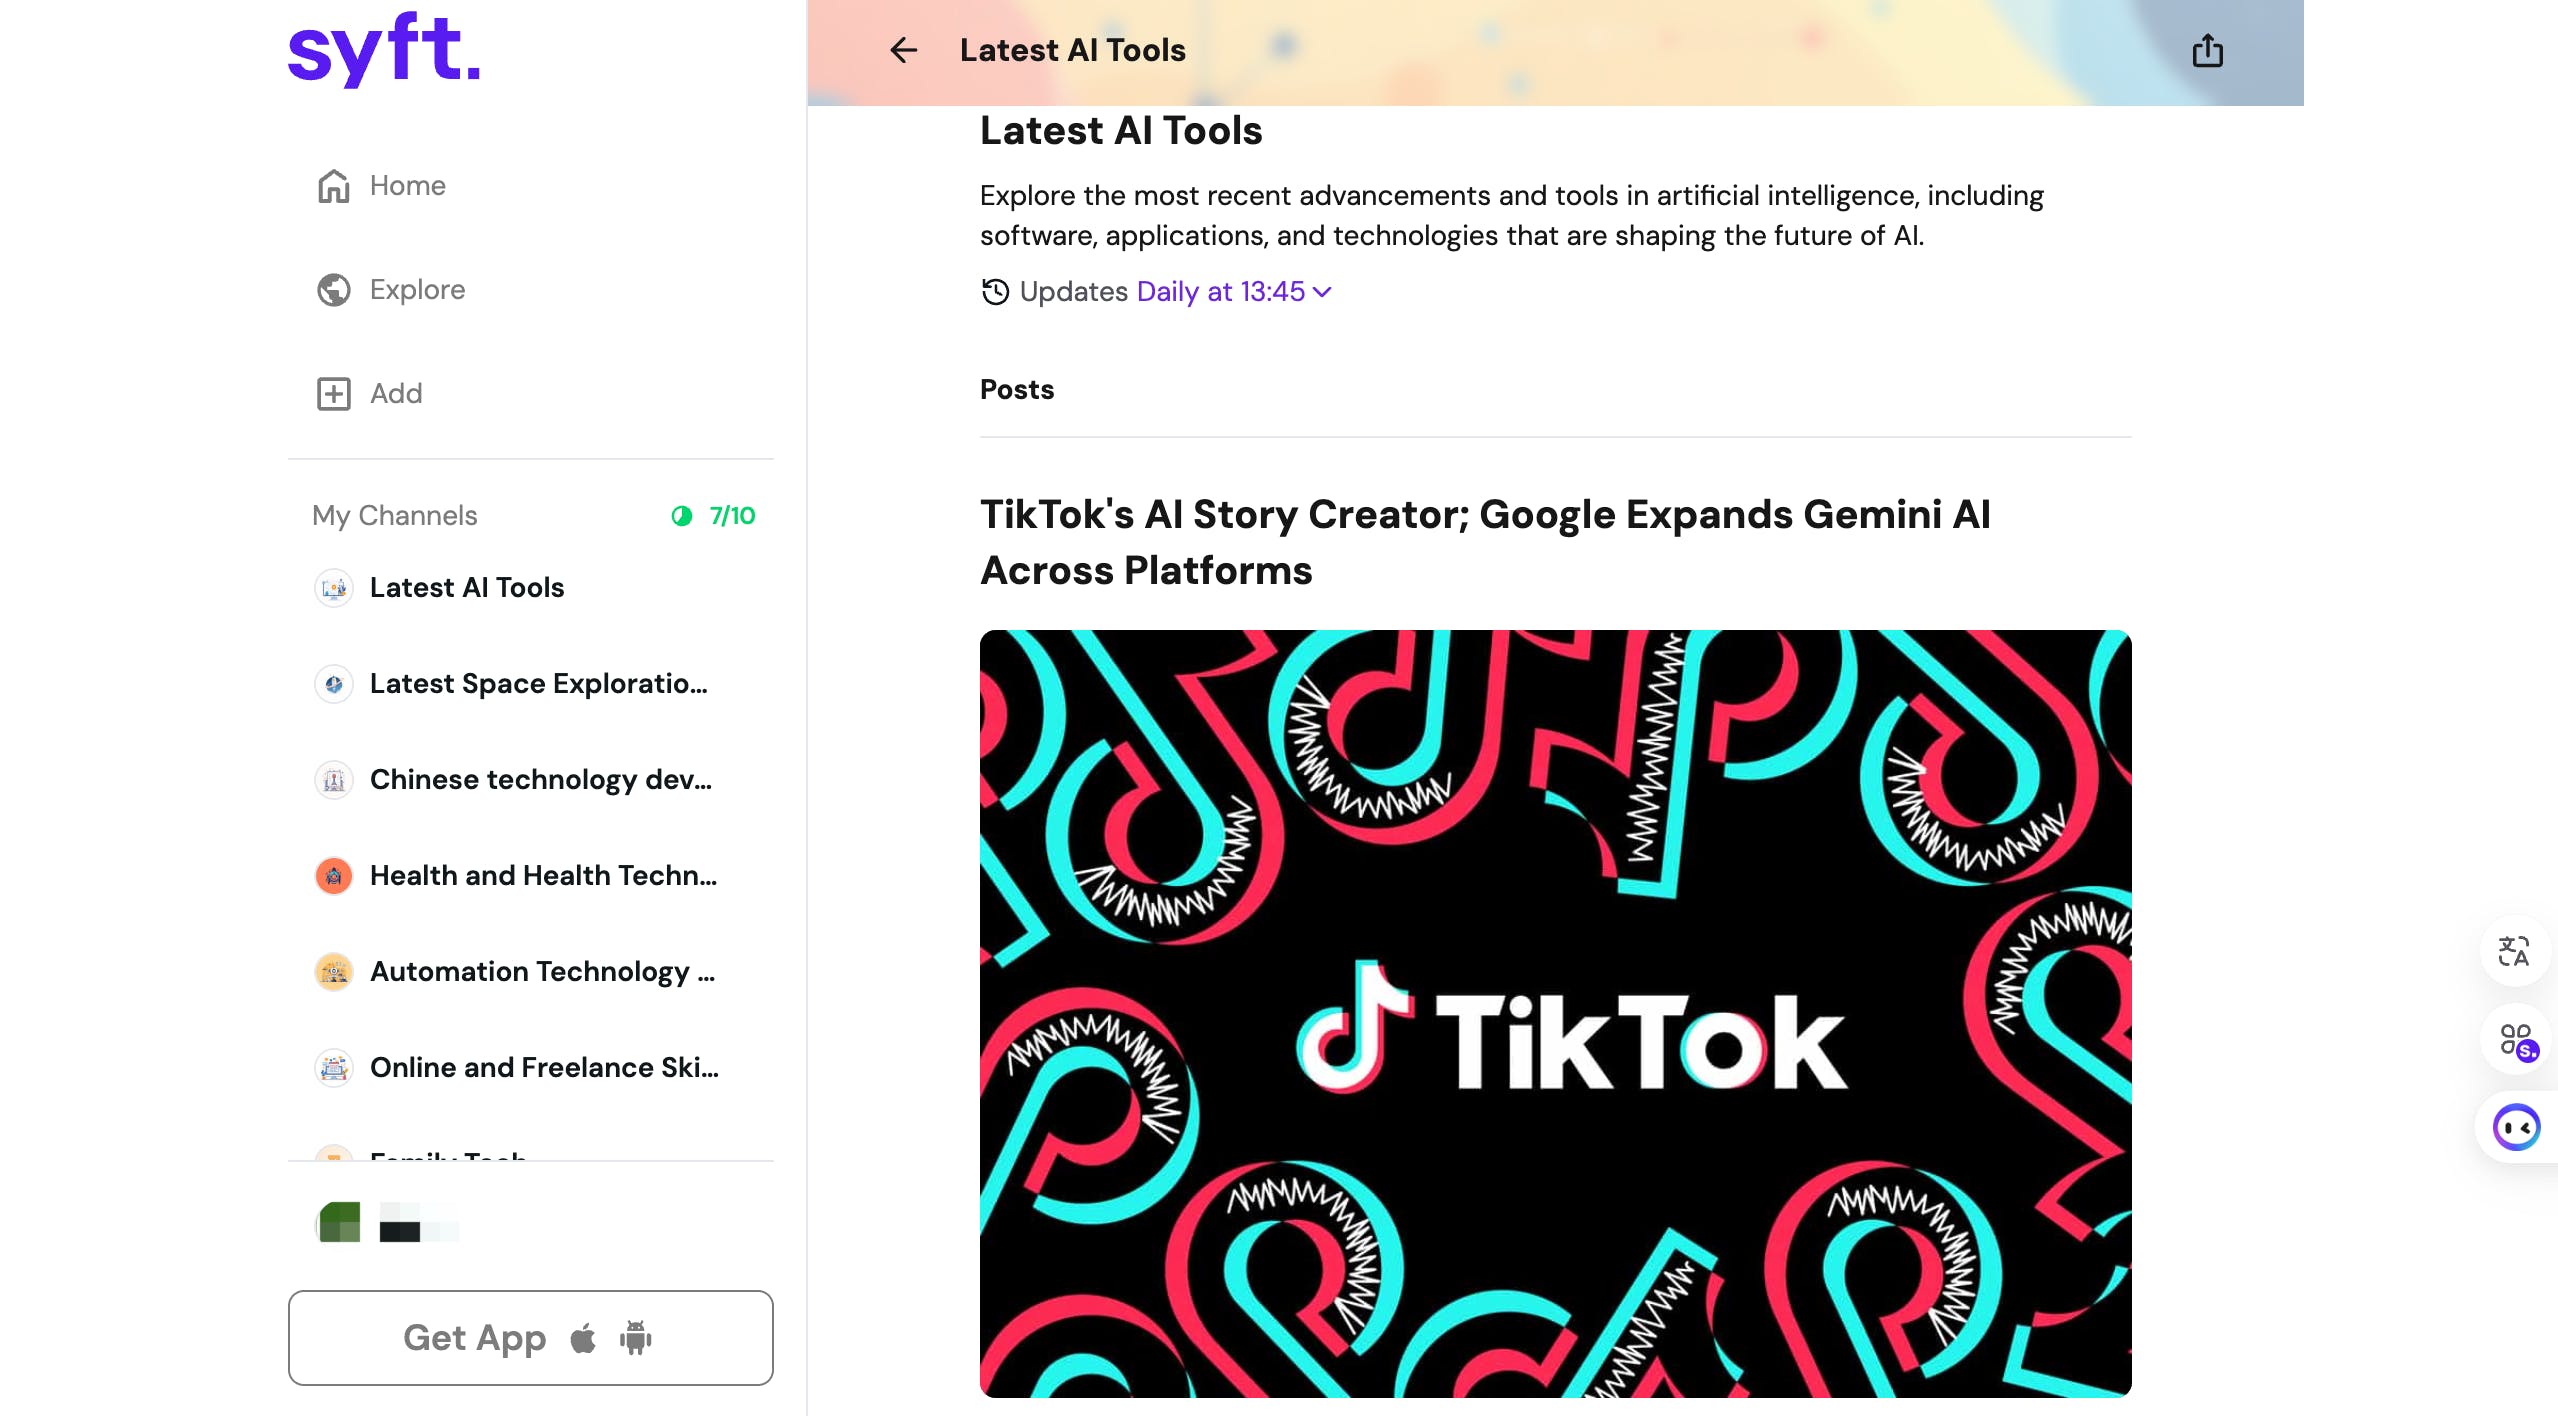The image size is (2558, 1416).
Task: Select Automation Technology channel
Action: (542, 972)
